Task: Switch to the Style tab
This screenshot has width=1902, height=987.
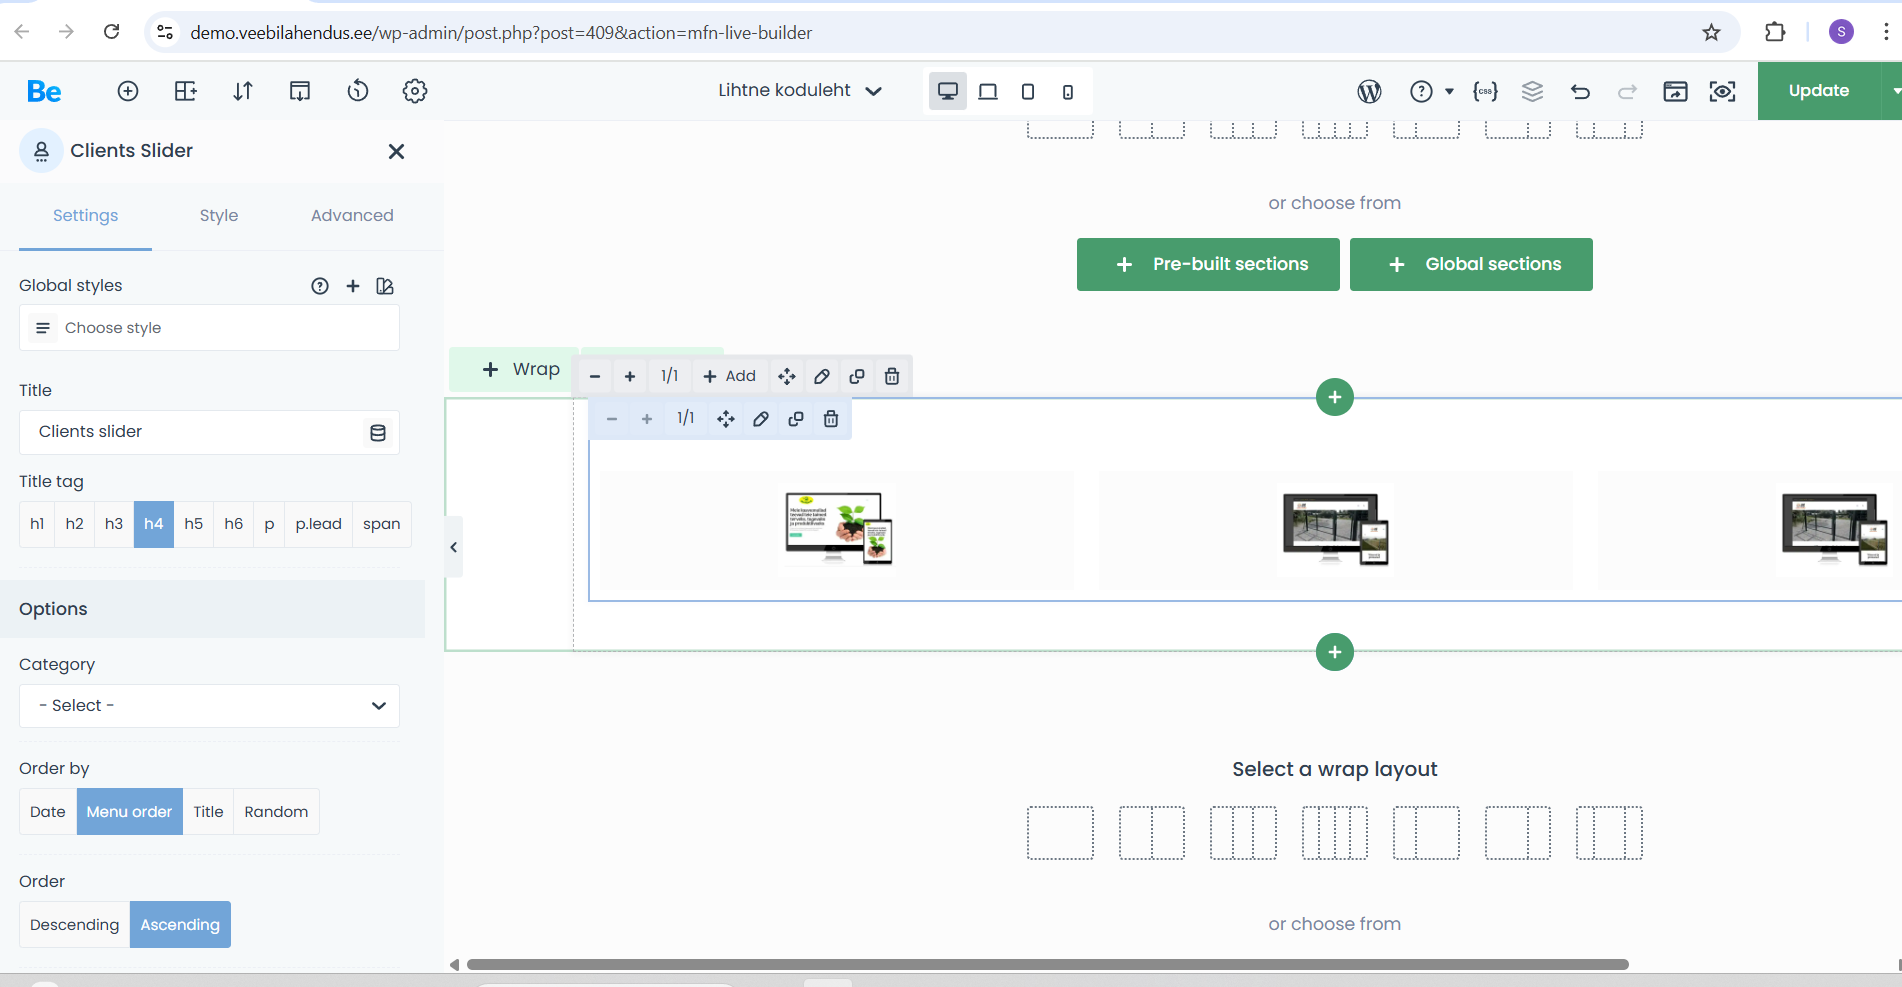Action: [x=218, y=216]
